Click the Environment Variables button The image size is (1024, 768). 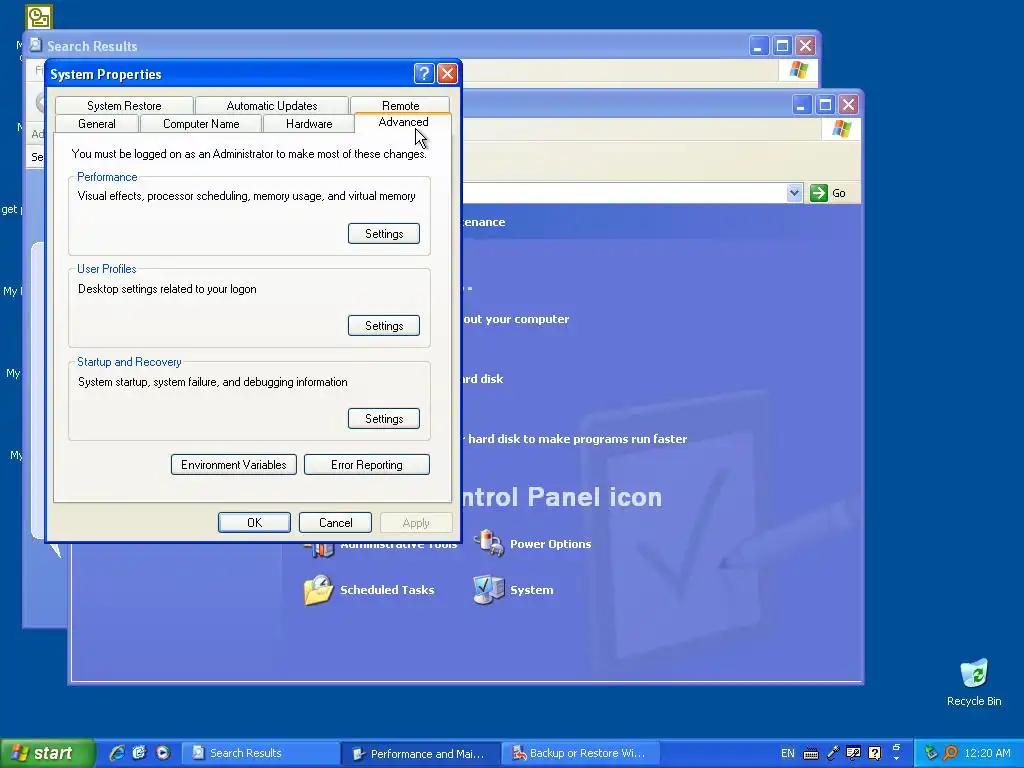pyautogui.click(x=234, y=465)
